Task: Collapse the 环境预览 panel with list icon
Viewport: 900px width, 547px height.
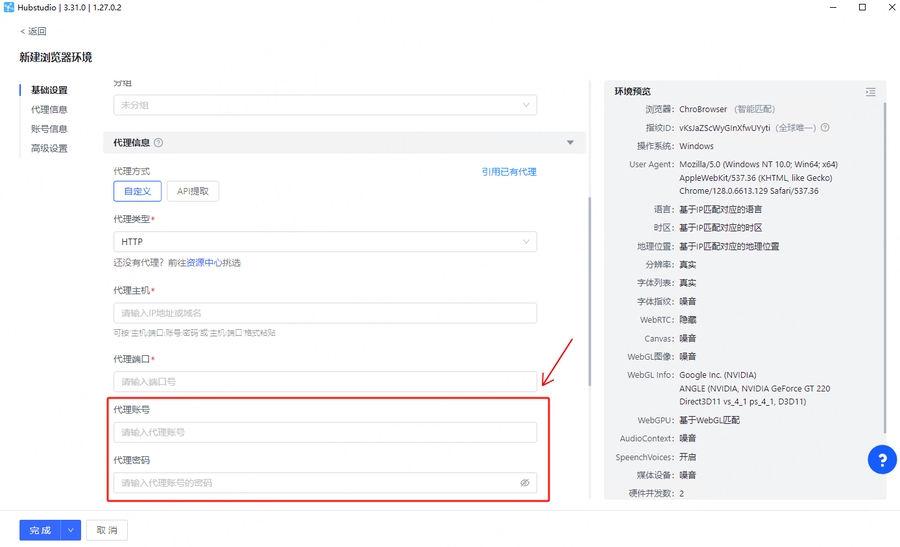Action: pyautogui.click(x=870, y=92)
